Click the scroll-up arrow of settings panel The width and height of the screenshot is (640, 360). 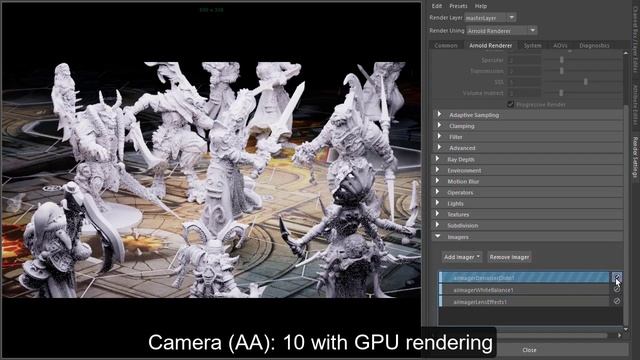point(626,53)
